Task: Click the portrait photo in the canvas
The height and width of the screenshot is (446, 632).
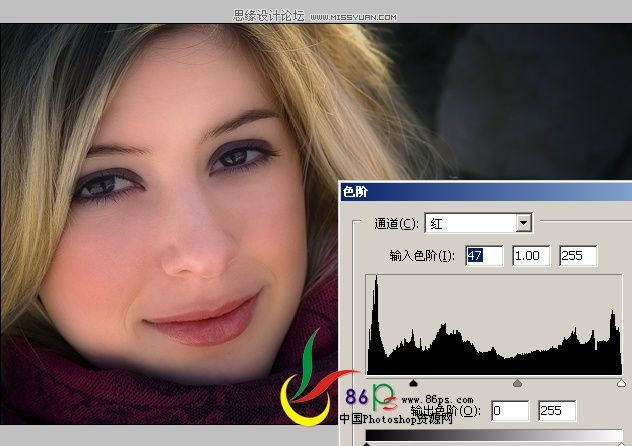Action: click(169, 224)
